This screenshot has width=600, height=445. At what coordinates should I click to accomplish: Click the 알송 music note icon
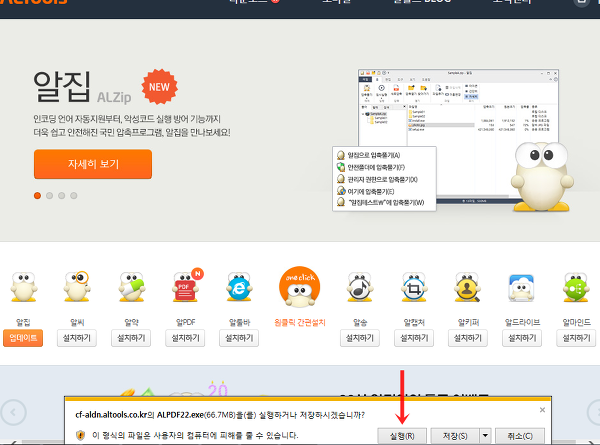(360, 287)
